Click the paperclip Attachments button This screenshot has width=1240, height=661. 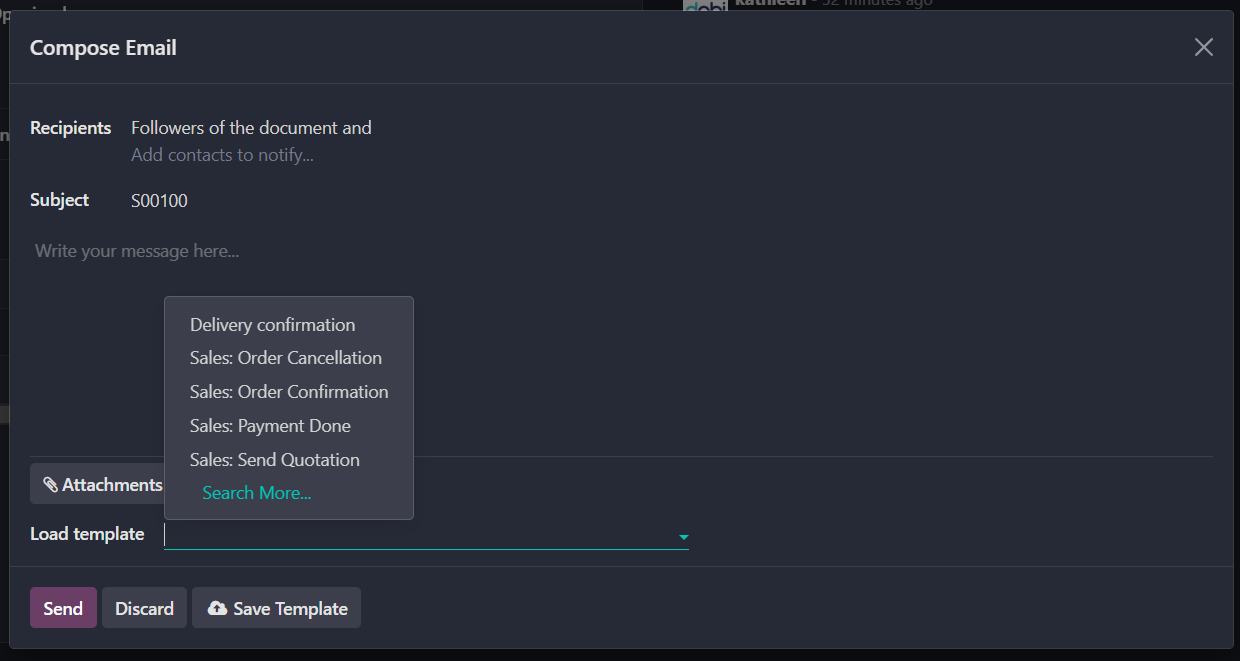coord(100,485)
